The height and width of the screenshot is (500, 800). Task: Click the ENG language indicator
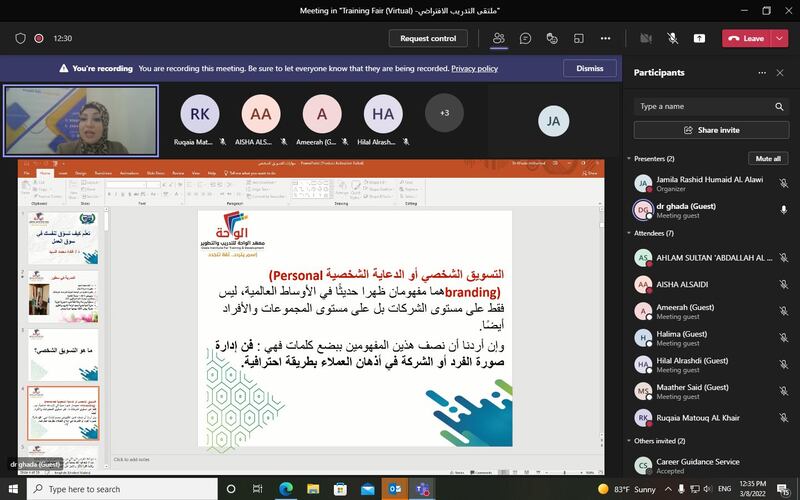click(x=724, y=489)
